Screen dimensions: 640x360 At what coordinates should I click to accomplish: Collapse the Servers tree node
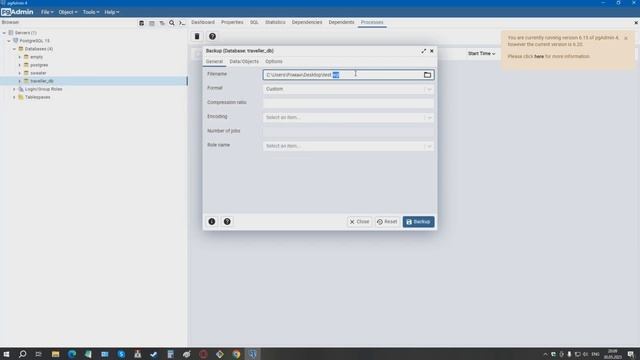[x=4, y=33]
